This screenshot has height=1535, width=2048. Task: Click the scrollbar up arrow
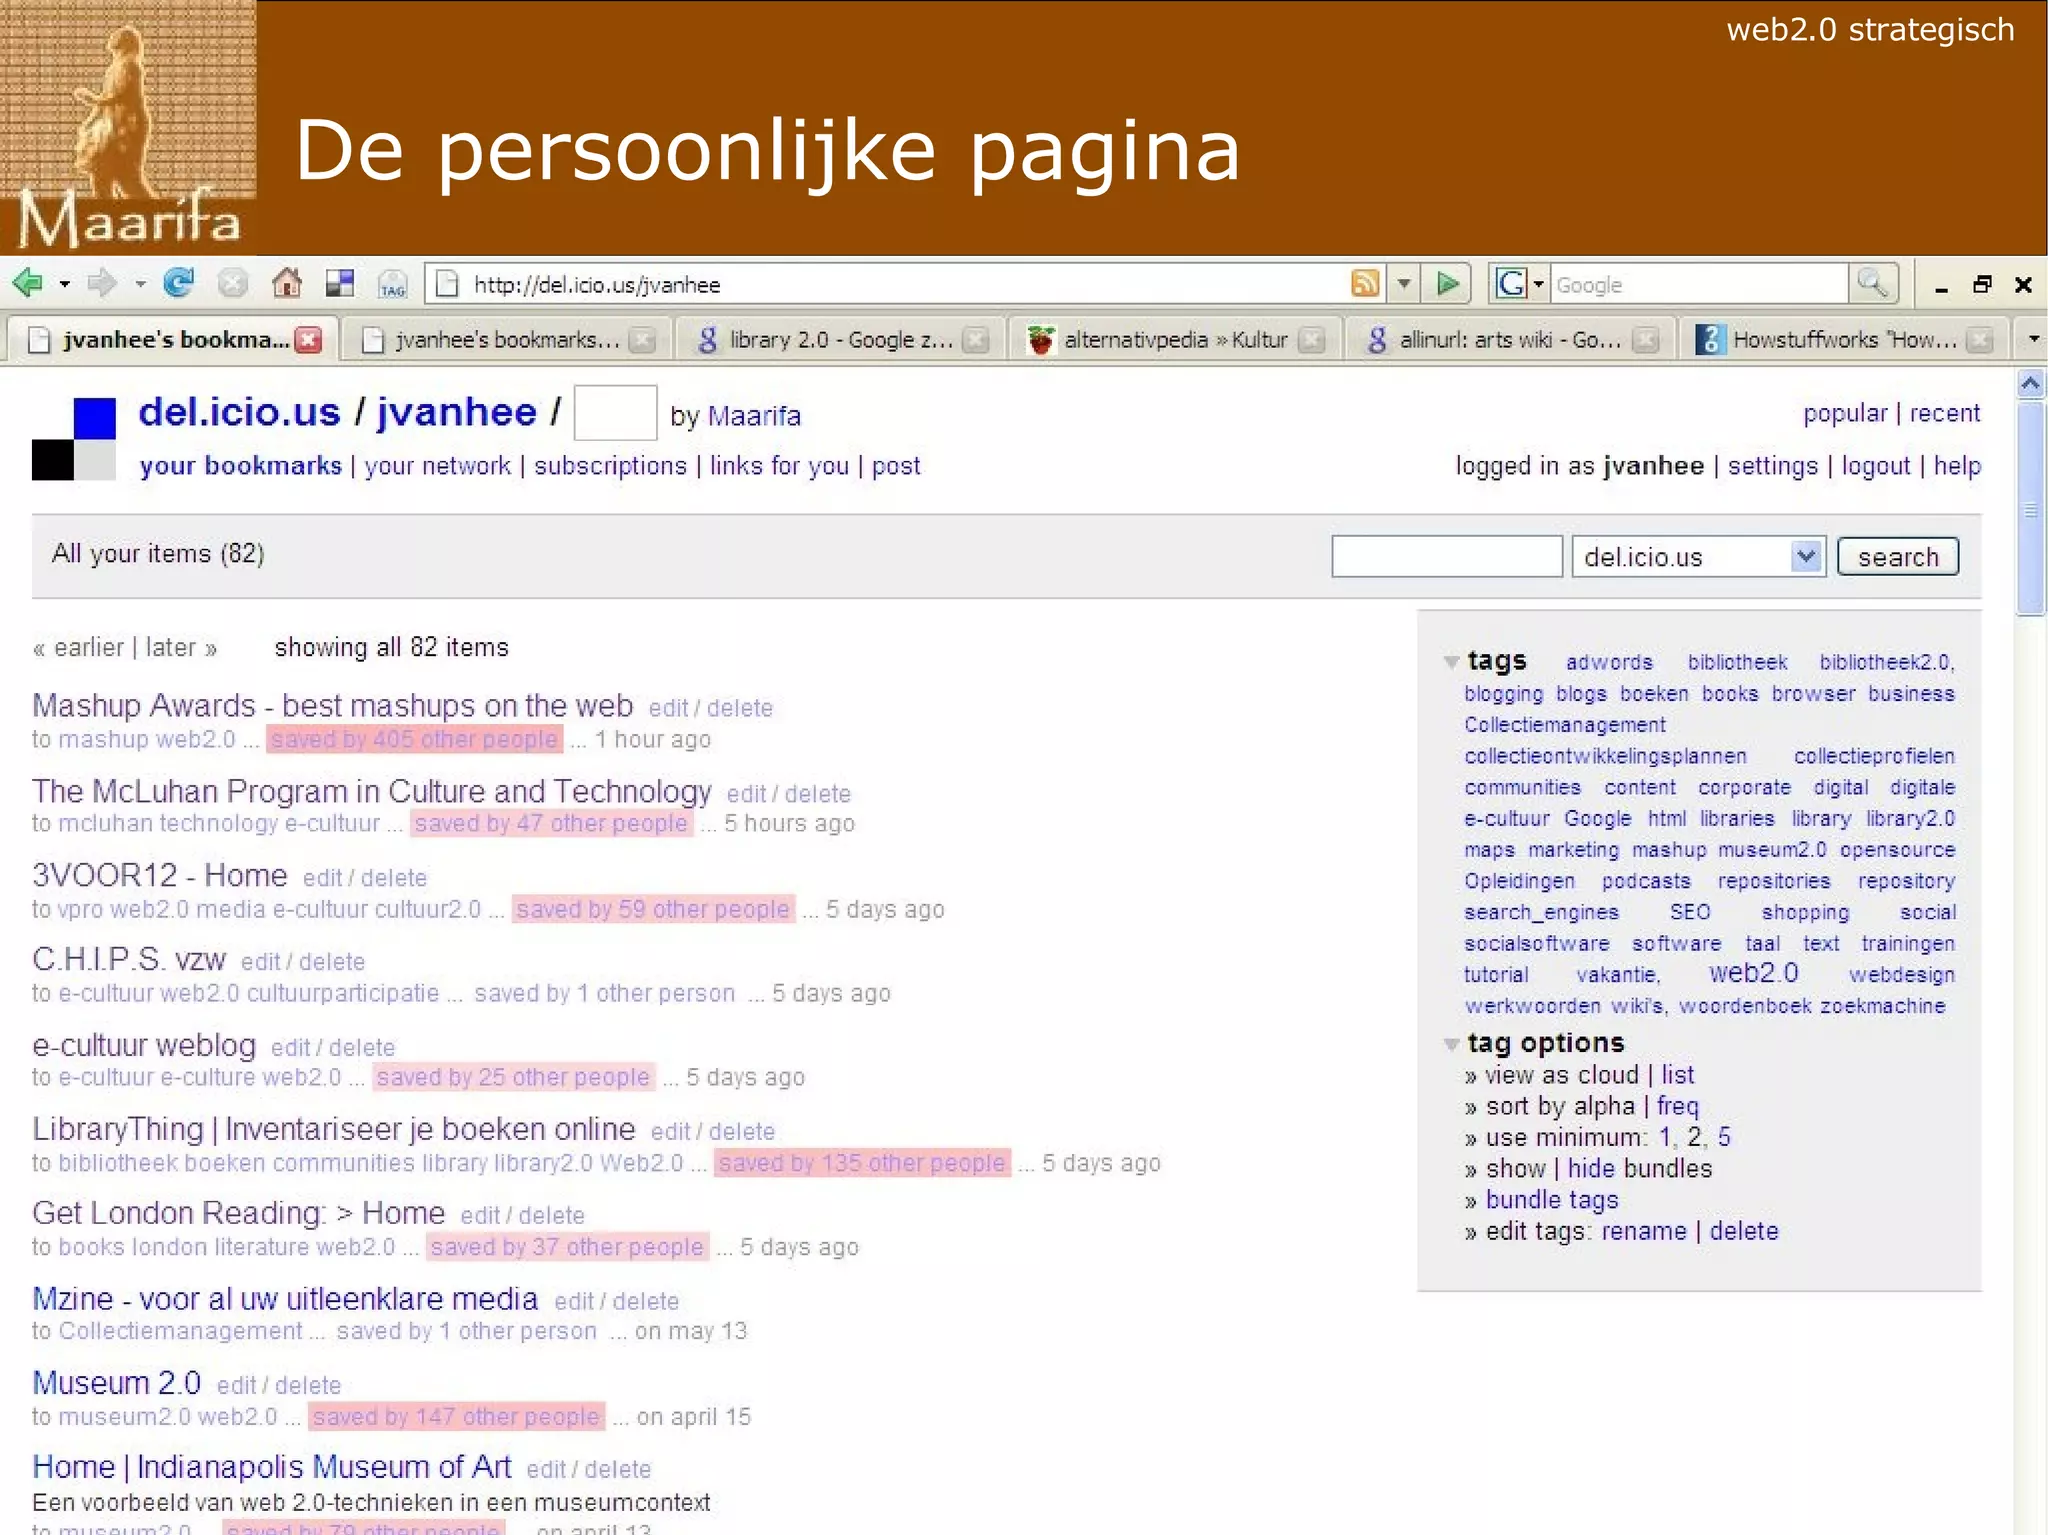tap(2031, 384)
